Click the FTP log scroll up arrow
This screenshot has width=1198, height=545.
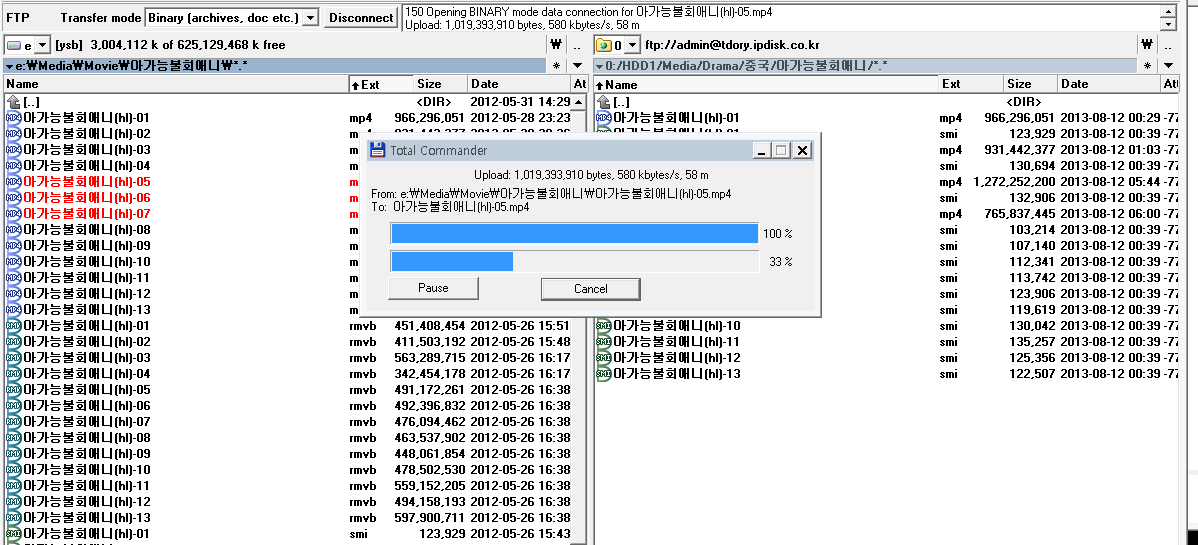(x=1168, y=11)
